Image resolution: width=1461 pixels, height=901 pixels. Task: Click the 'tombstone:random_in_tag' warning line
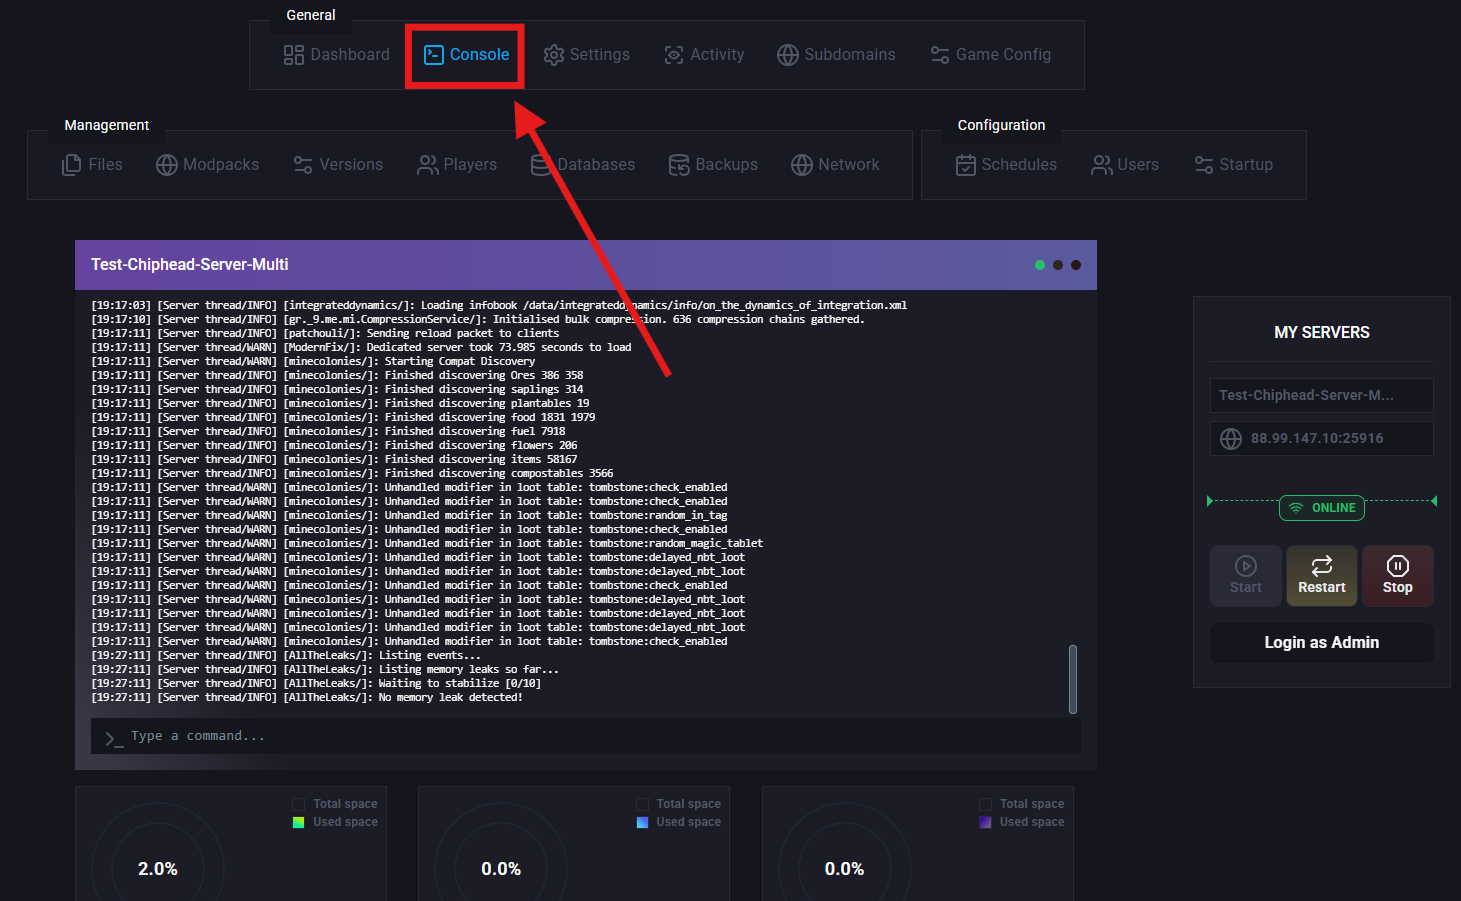409,515
